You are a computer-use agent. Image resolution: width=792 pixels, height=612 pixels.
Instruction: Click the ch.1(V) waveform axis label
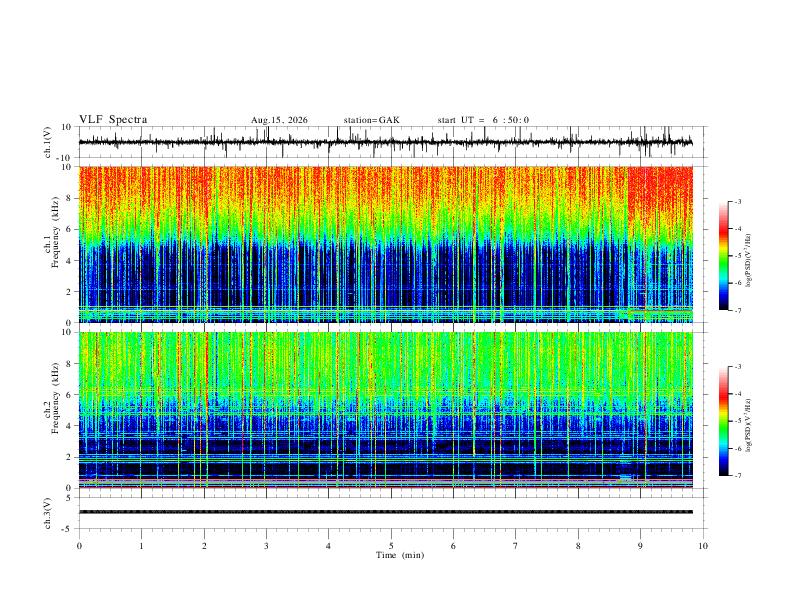tap(48, 142)
